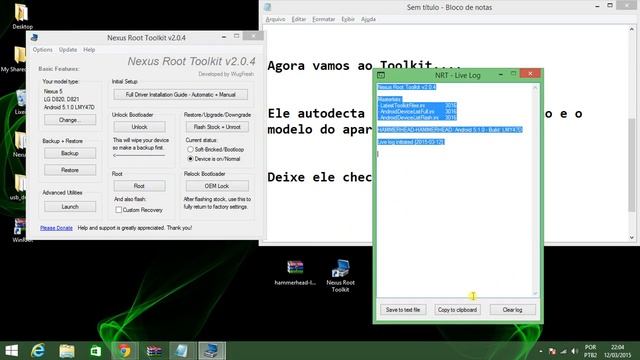Open Windows Store from taskbar

[x=96, y=351]
